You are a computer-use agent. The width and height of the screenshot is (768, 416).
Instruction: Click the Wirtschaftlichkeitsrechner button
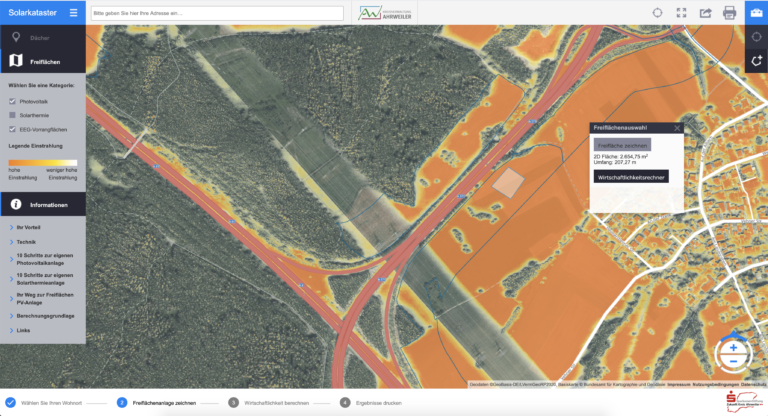[x=631, y=177]
